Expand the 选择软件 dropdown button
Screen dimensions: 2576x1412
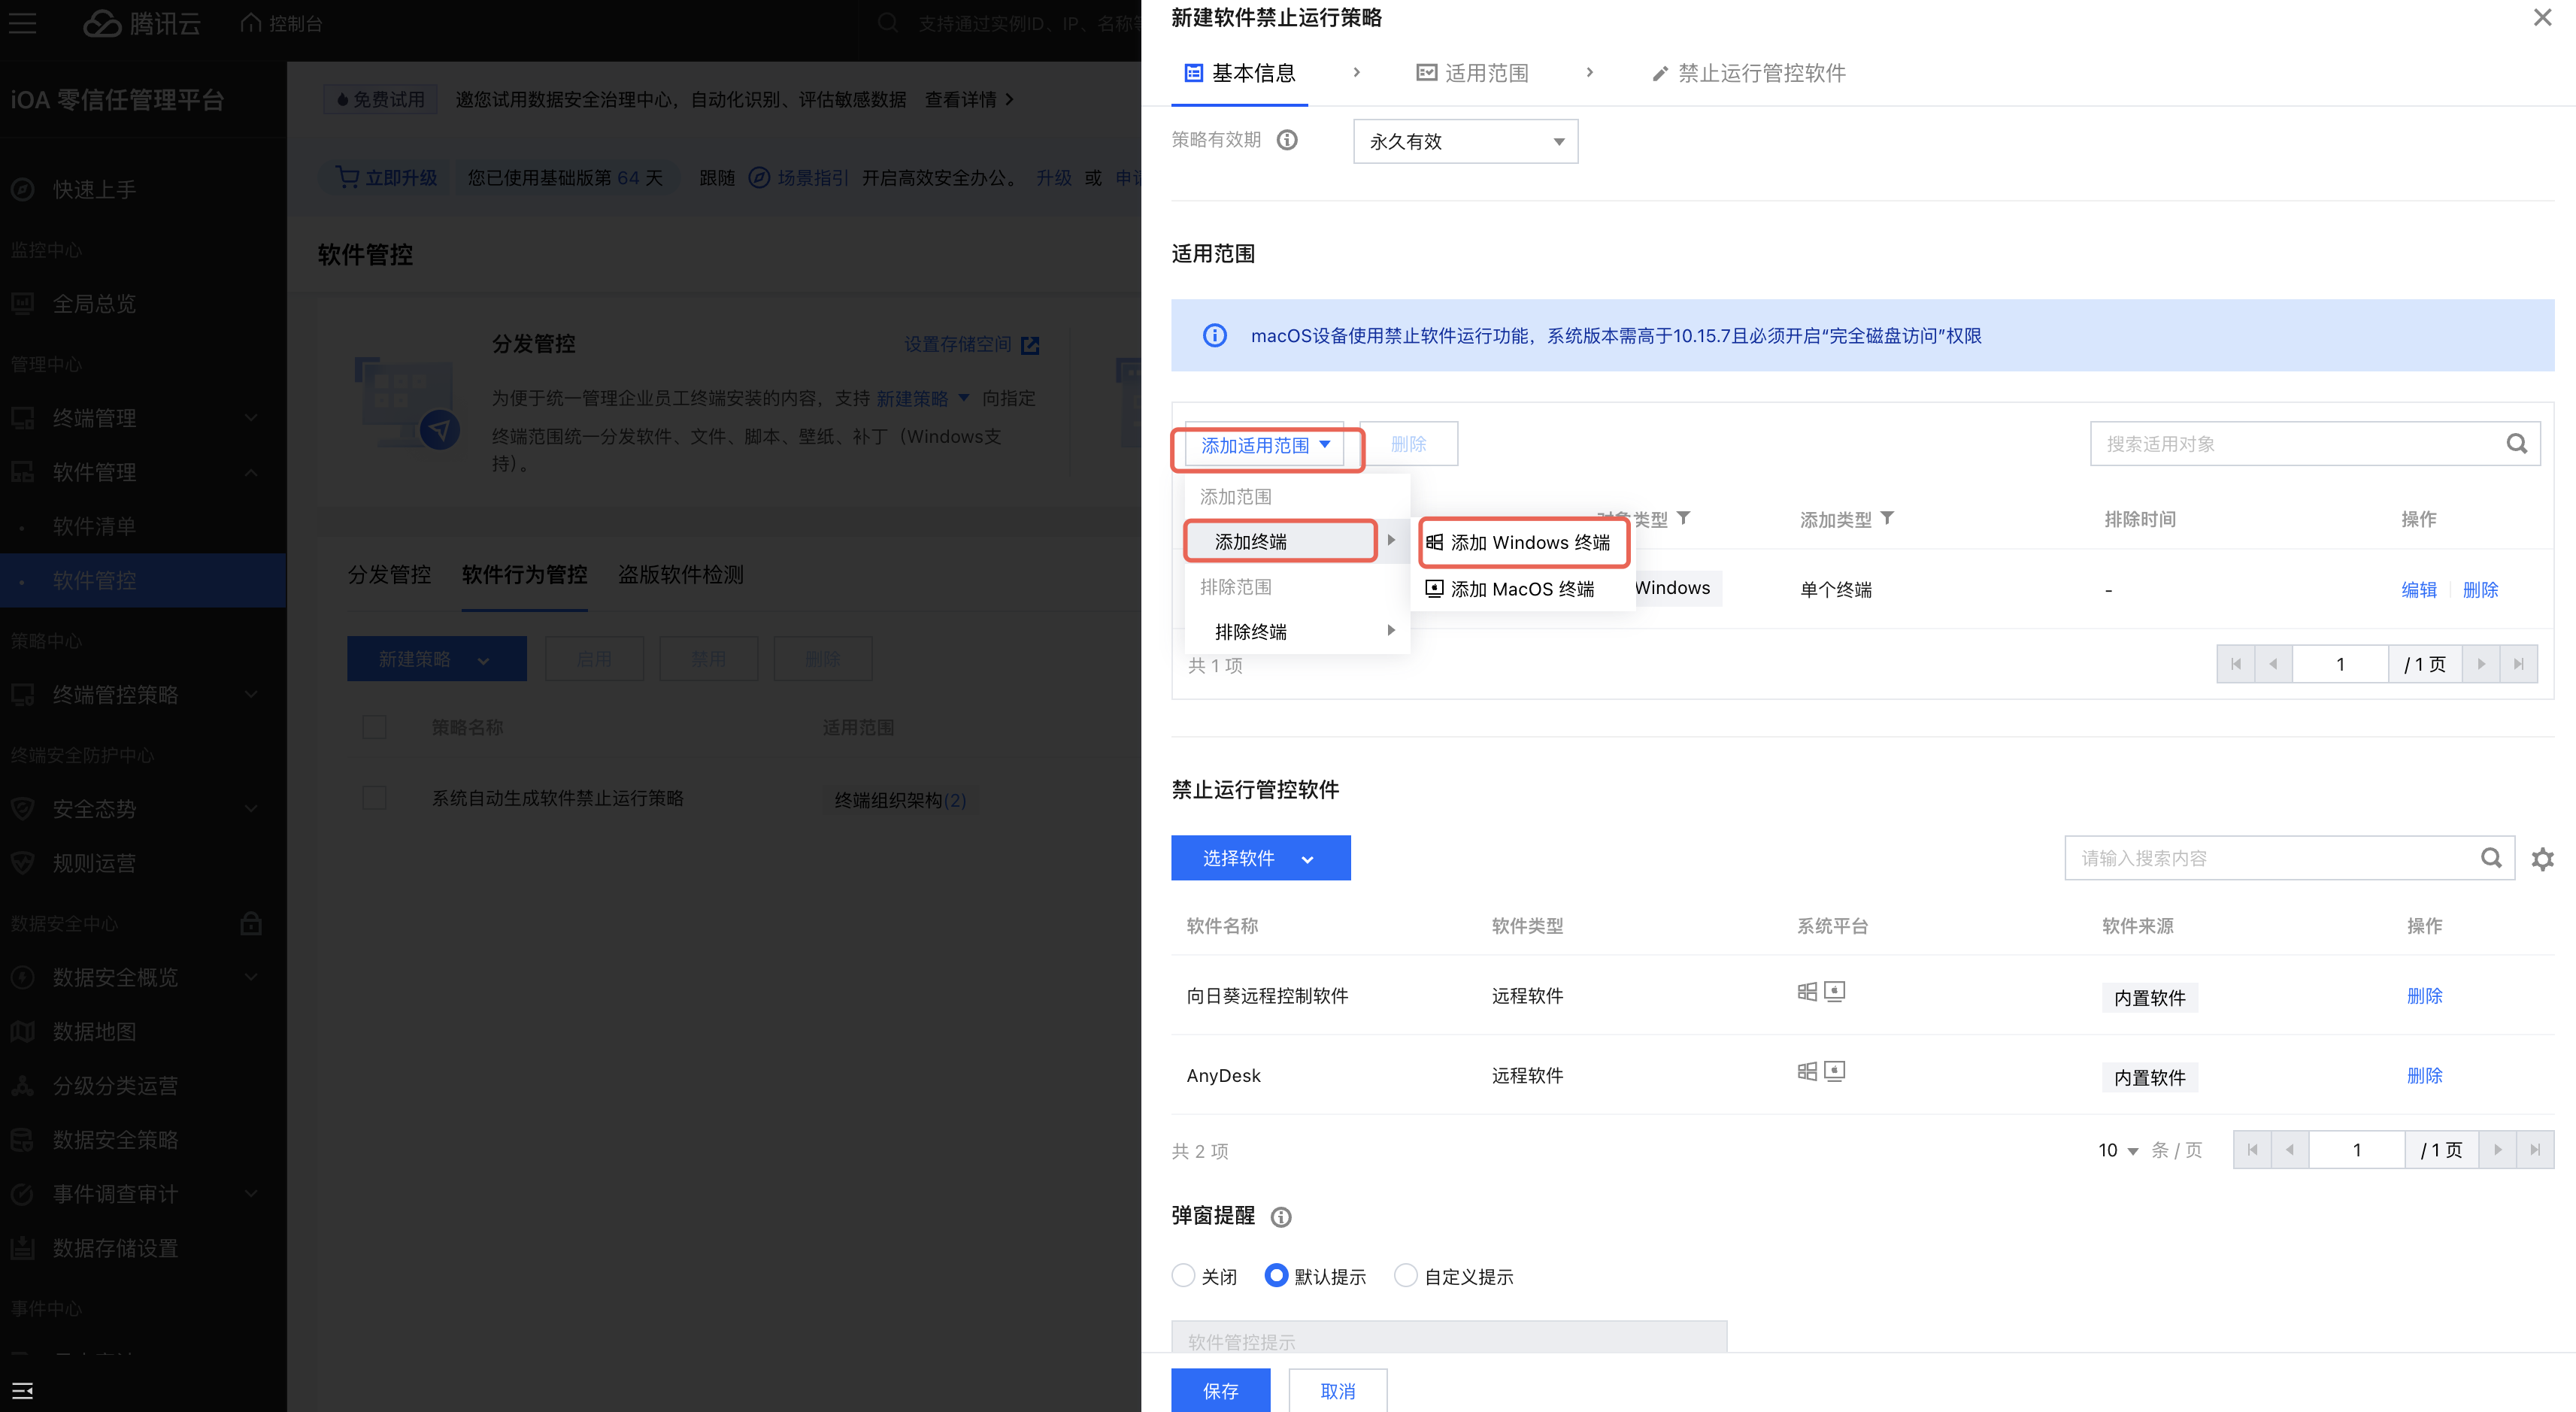(1260, 858)
